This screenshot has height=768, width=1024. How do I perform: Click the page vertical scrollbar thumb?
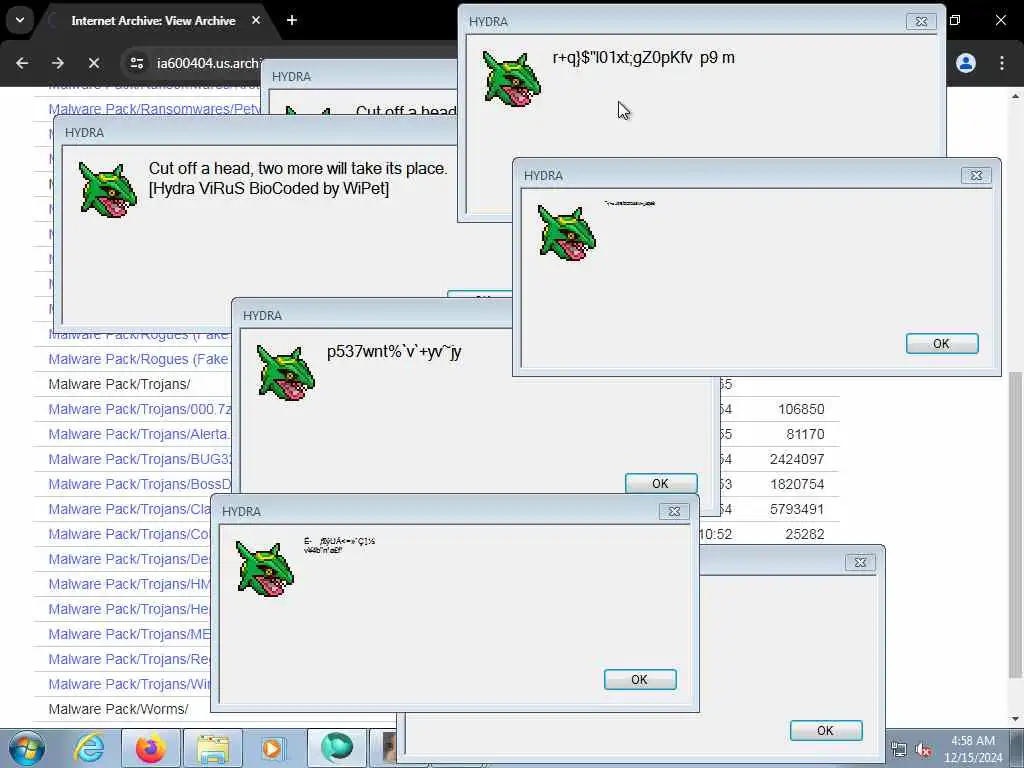pos(1016,526)
